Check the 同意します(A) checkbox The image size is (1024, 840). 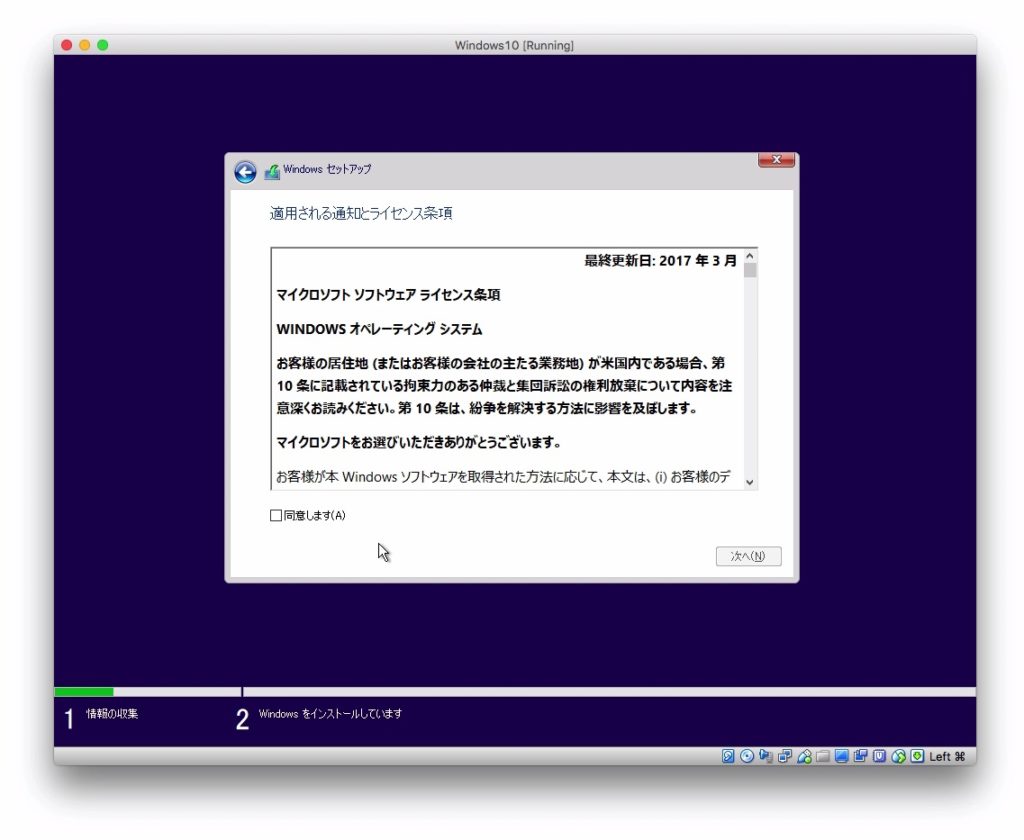(x=276, y=515)
